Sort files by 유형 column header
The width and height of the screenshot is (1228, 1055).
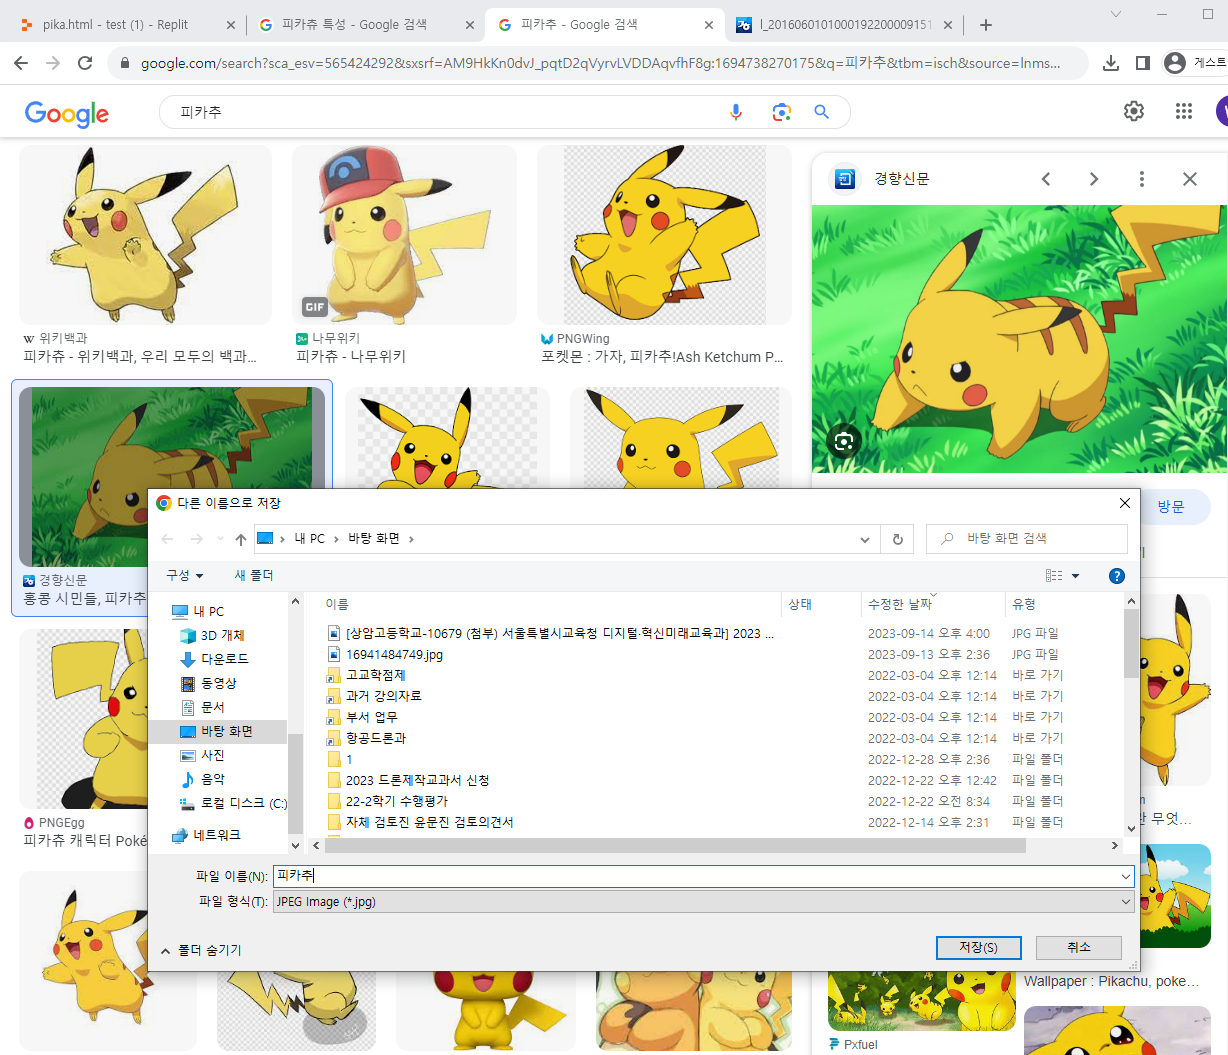1024,604
